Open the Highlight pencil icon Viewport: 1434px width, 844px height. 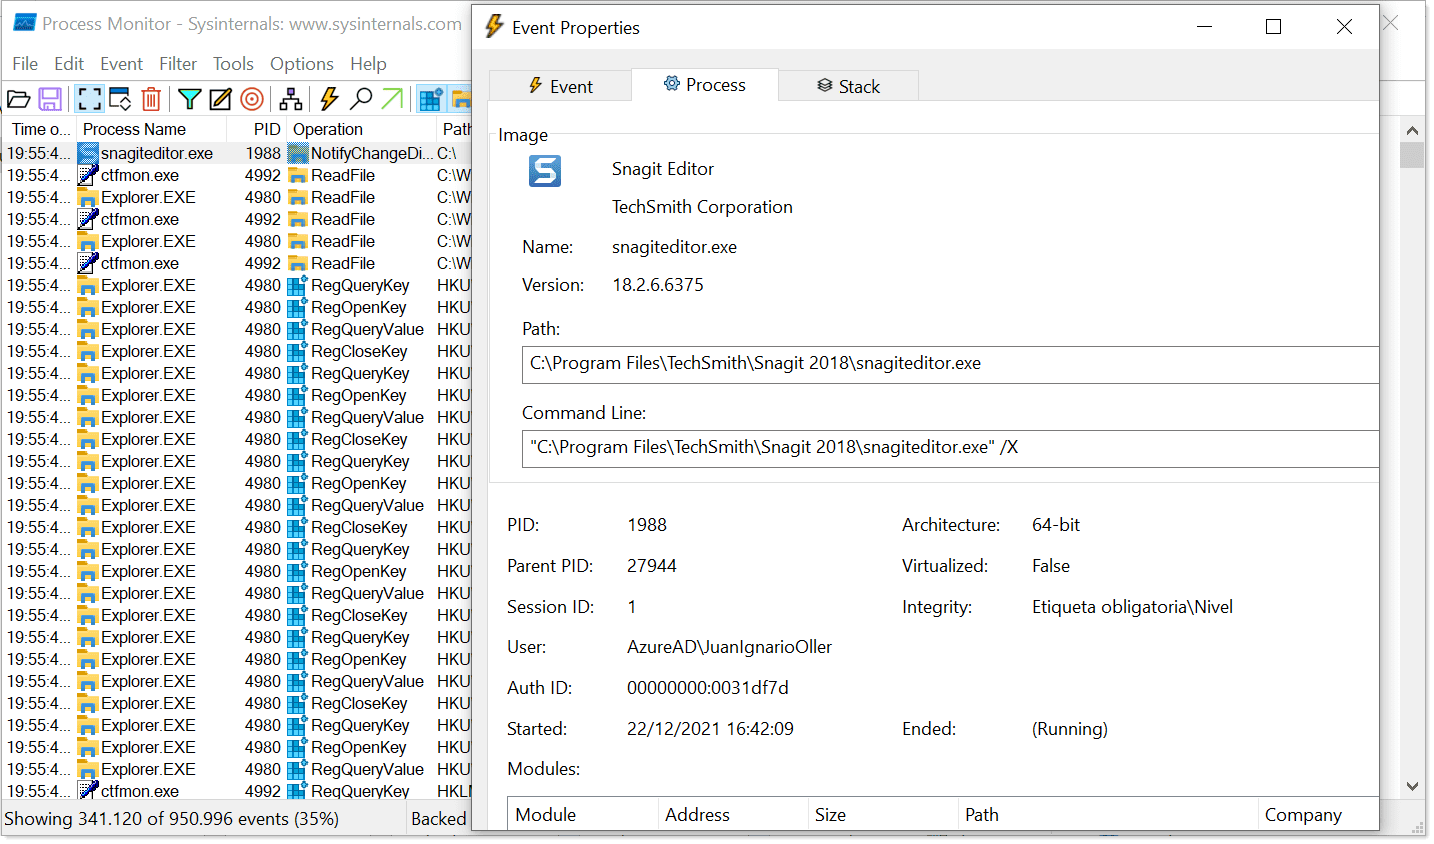[220, 99]
